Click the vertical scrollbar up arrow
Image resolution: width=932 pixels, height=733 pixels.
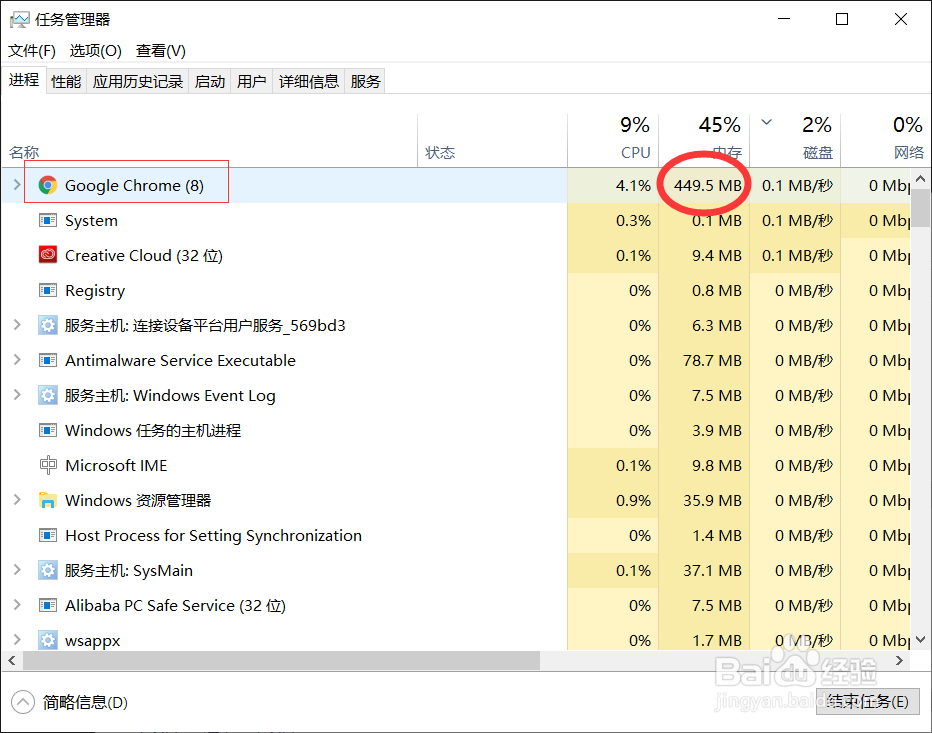coord(921,179)
